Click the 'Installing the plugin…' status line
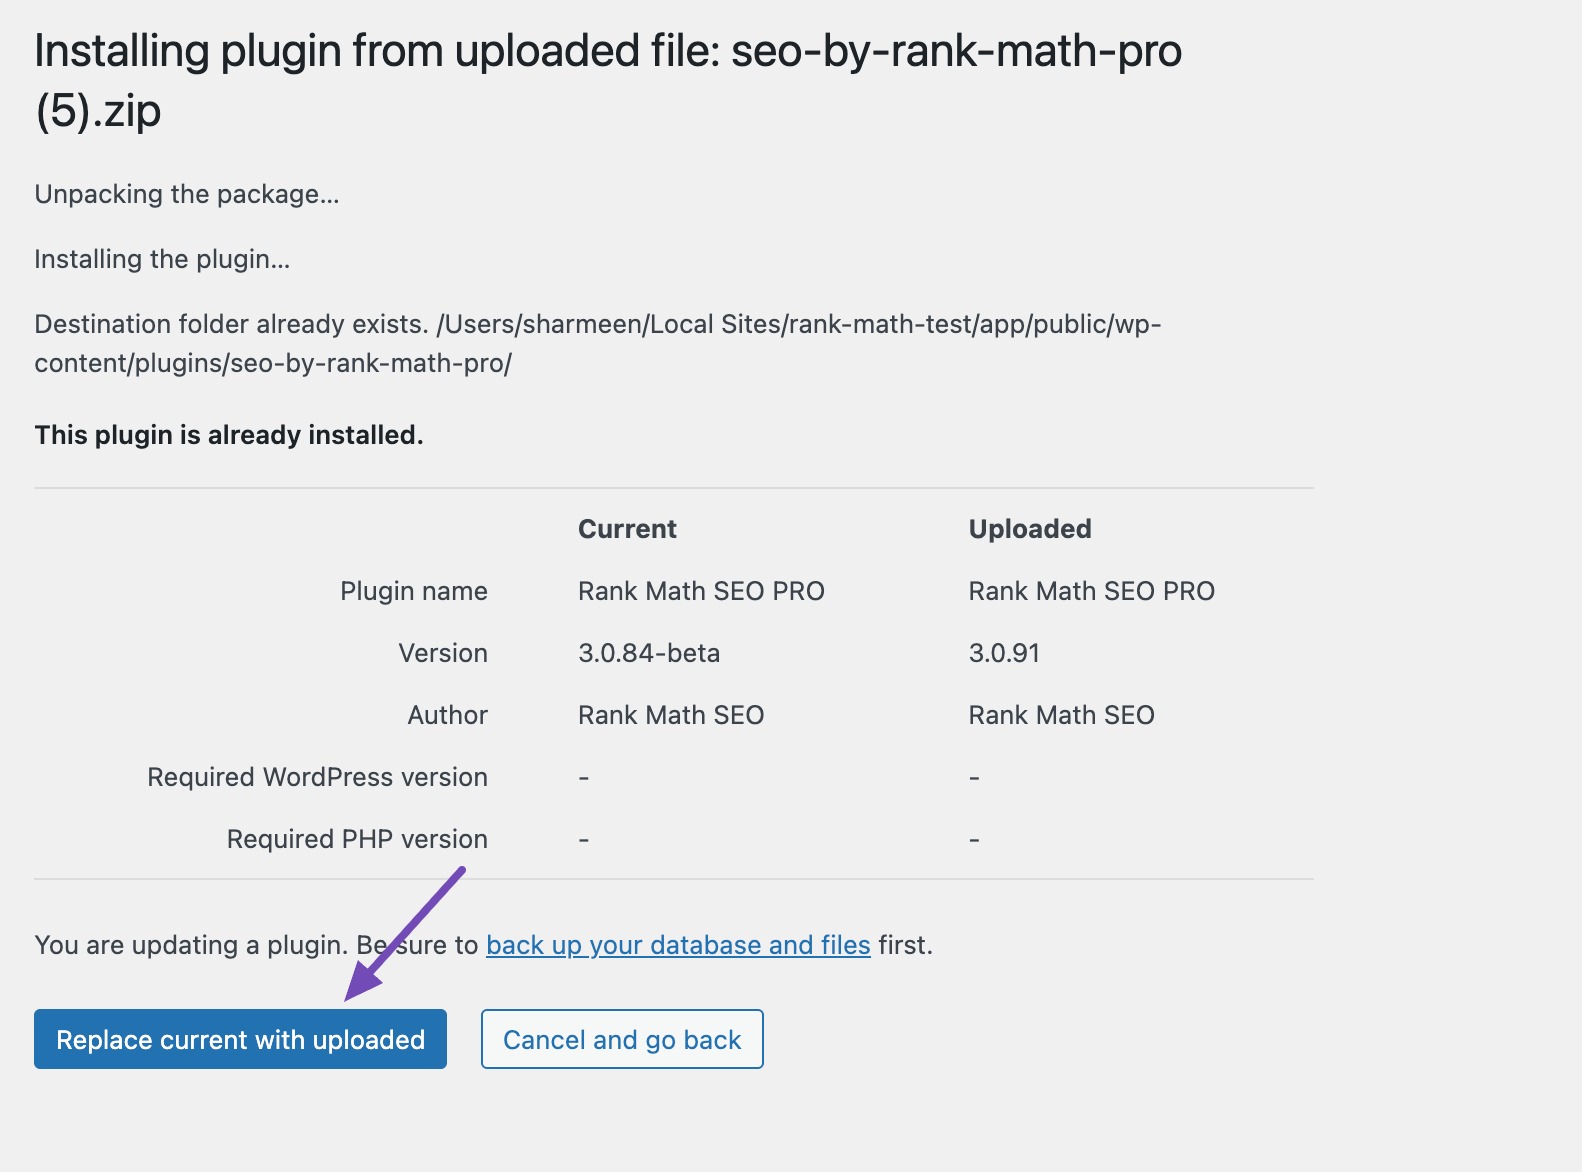Screen dimensions: 1582x1172 [162, 259]
